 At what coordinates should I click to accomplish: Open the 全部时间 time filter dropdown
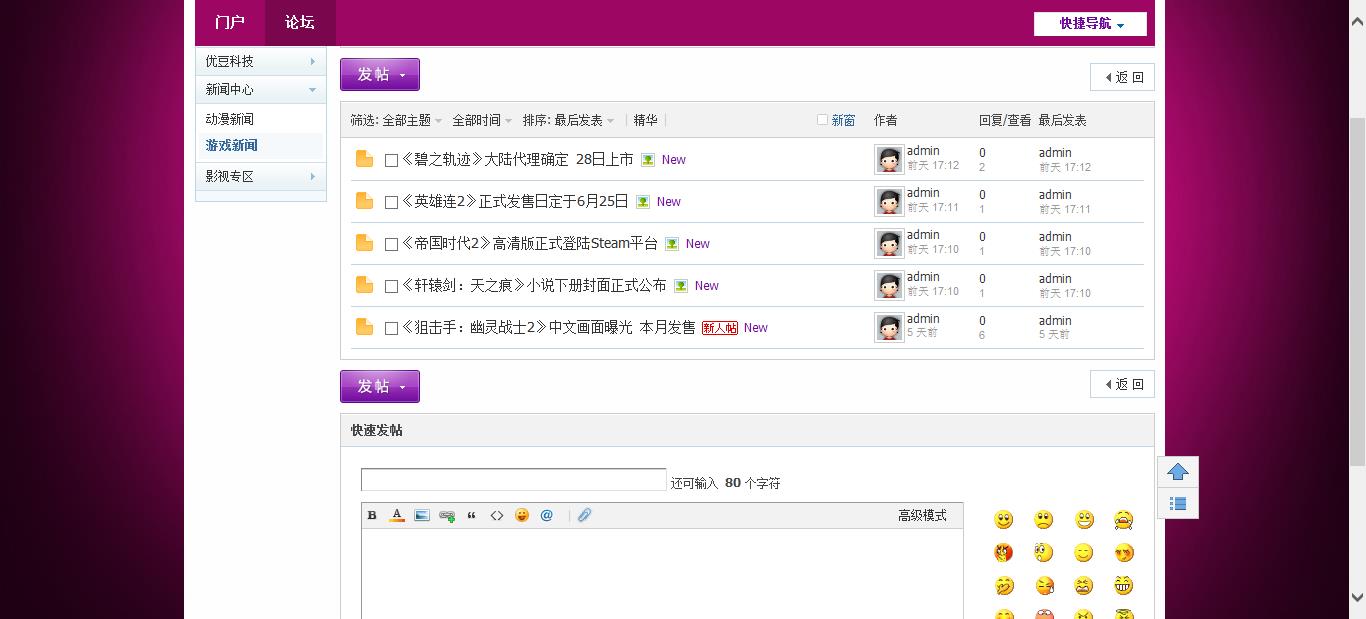482,120
